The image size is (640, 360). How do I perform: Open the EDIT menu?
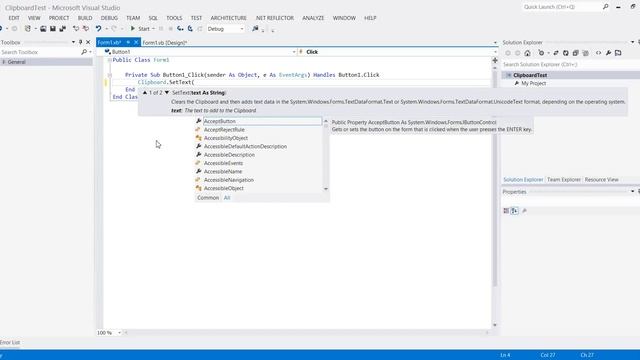pyautogui.click(x=14, y=18)
